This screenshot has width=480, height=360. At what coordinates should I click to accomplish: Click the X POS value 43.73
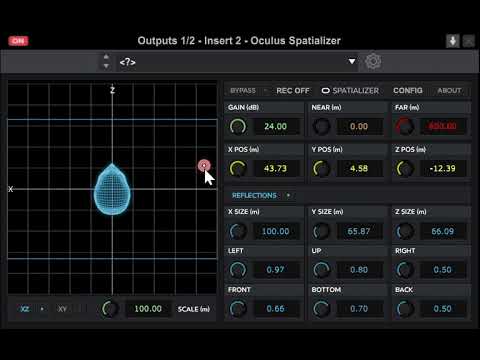pyautogui.click(x=276, y=168)
